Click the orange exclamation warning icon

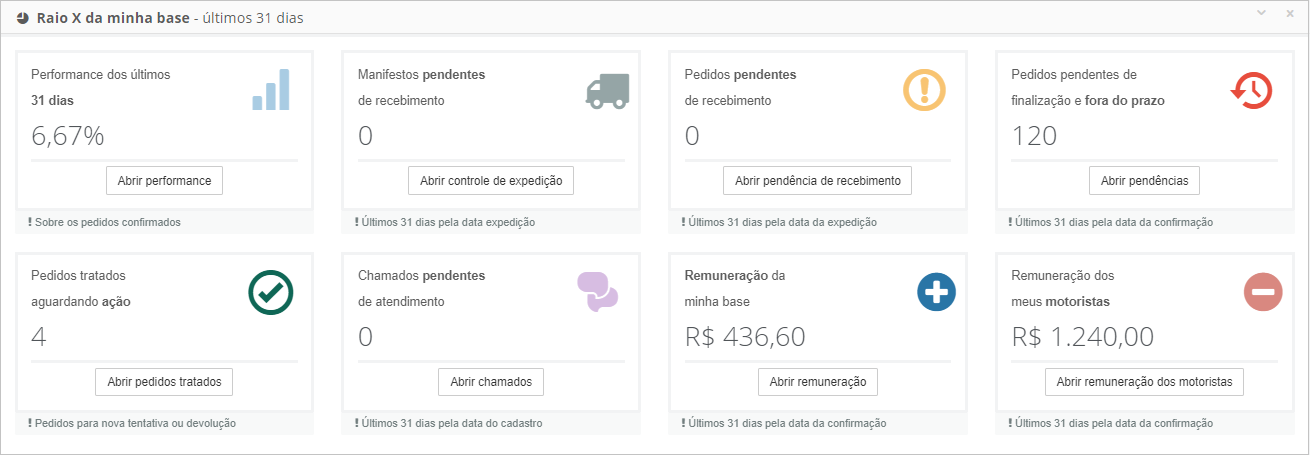click(x=924, y=90)
